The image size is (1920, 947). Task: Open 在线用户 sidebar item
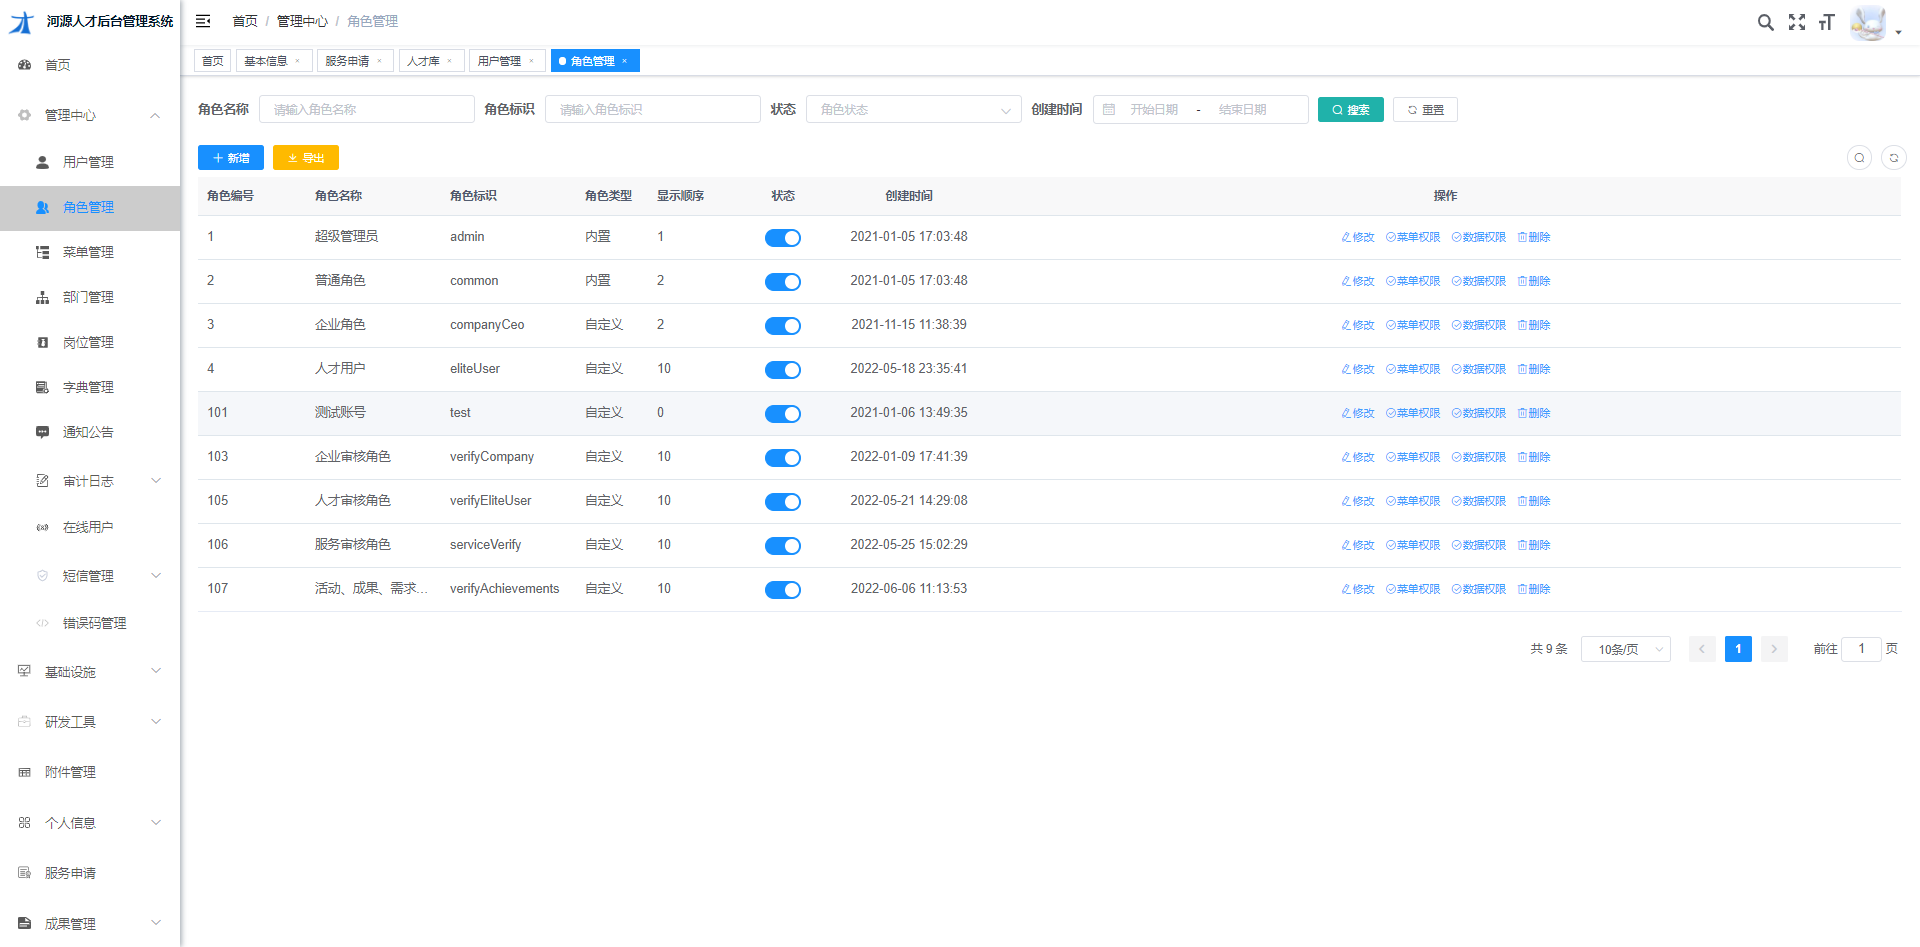click(88, 527)
